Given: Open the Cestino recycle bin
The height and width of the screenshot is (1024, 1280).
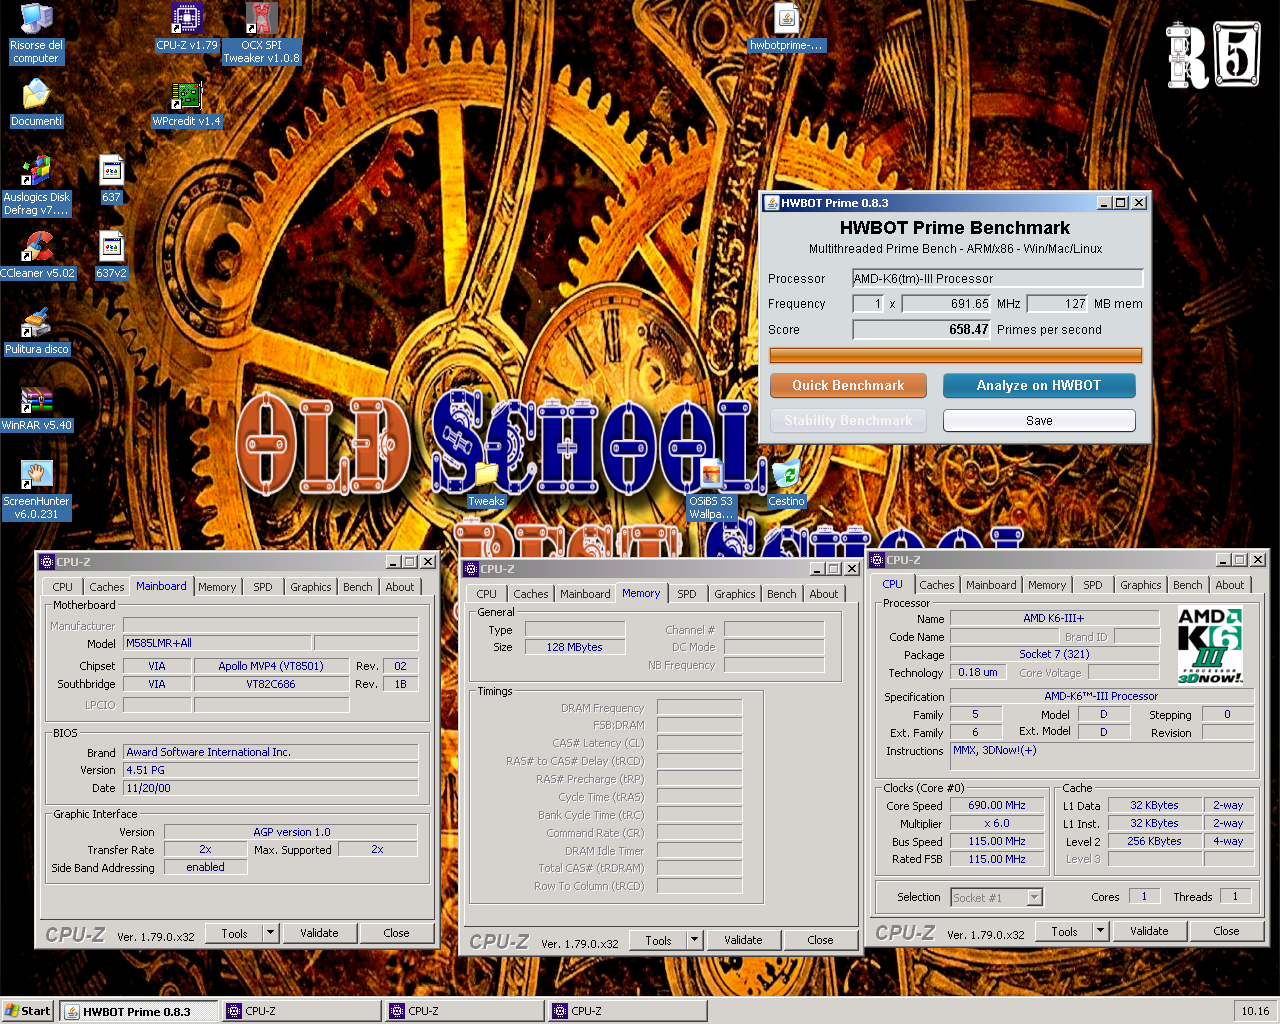Looking at the screenshot, I should click(786, 483).
